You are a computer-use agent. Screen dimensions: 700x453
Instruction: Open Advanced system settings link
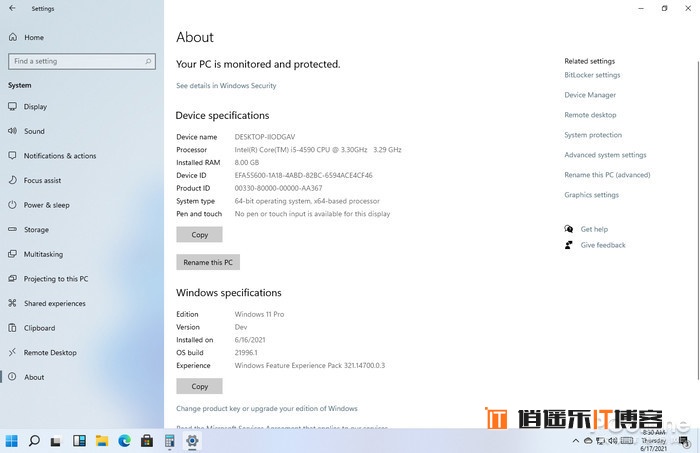[605, 155]
